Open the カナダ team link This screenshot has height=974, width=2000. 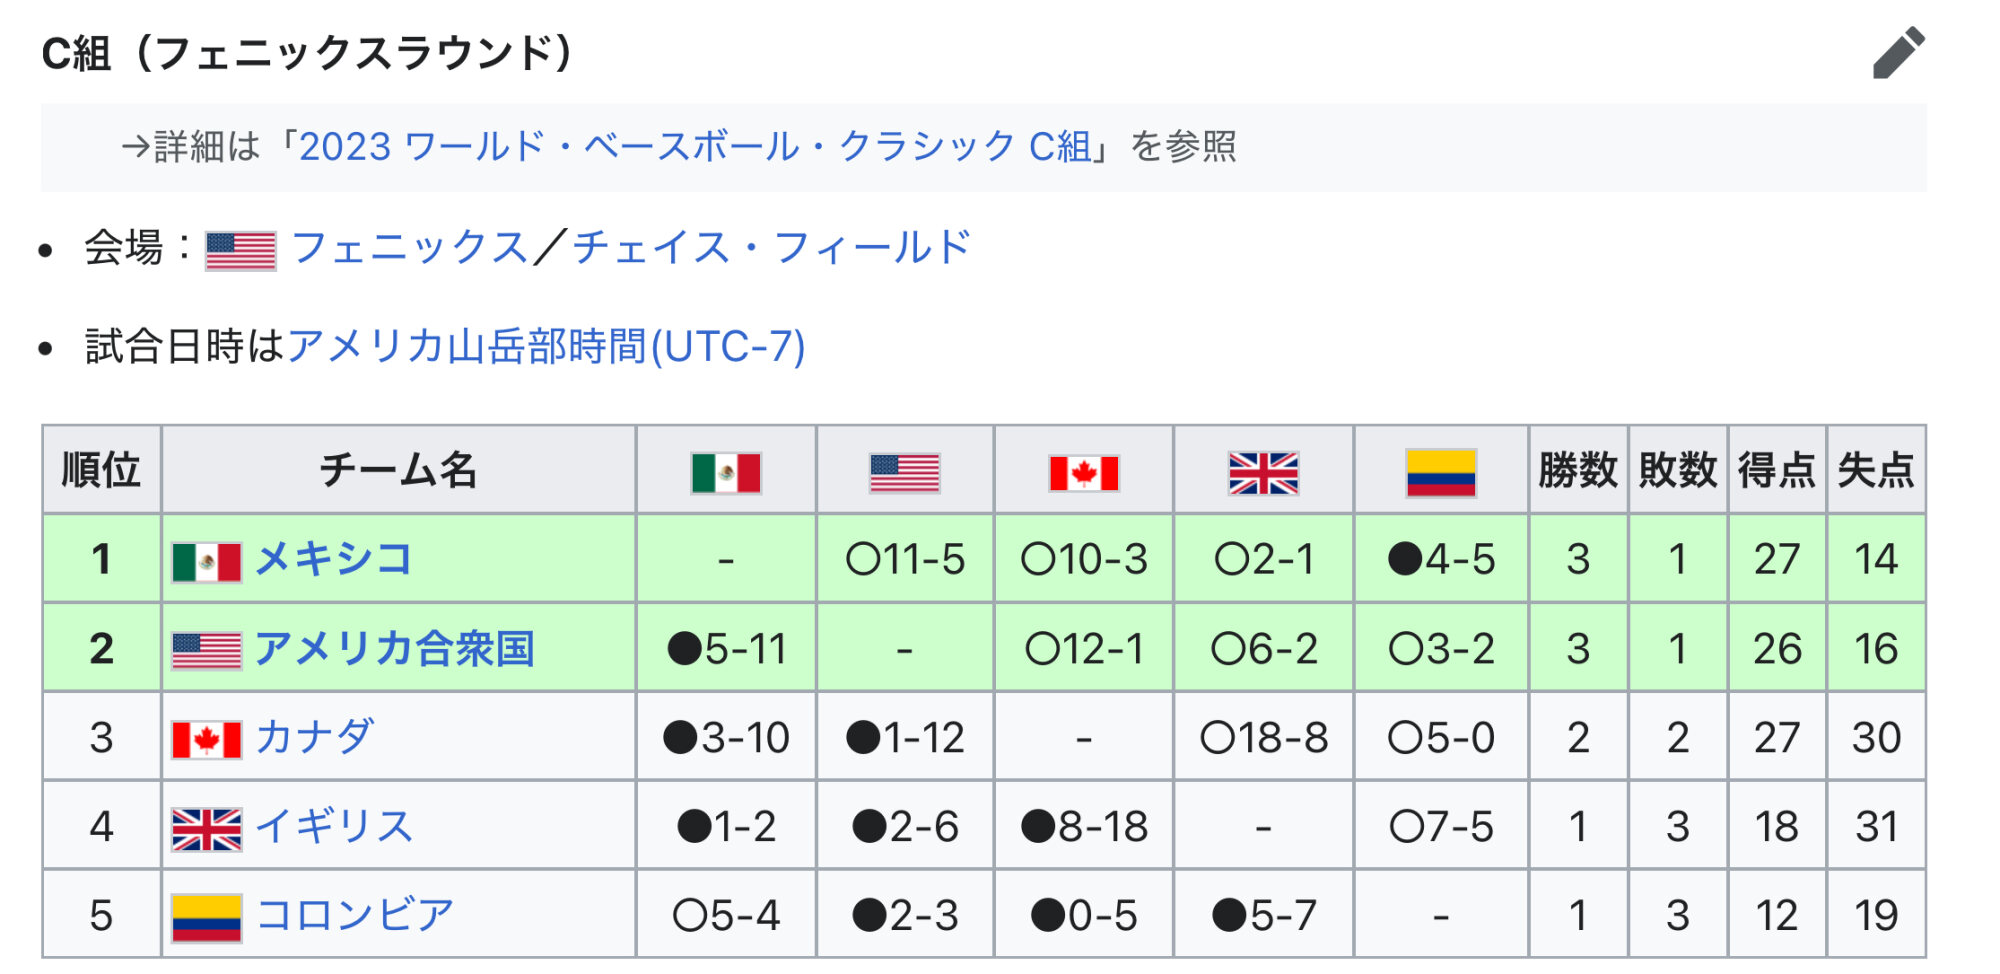click(x=315, y=738)
